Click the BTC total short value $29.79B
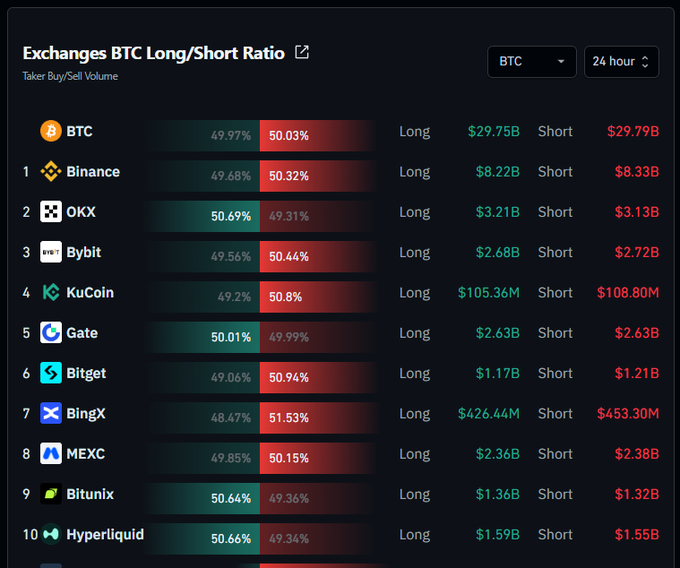Screen dimensions: 680x568 click(x=633, y=131)
